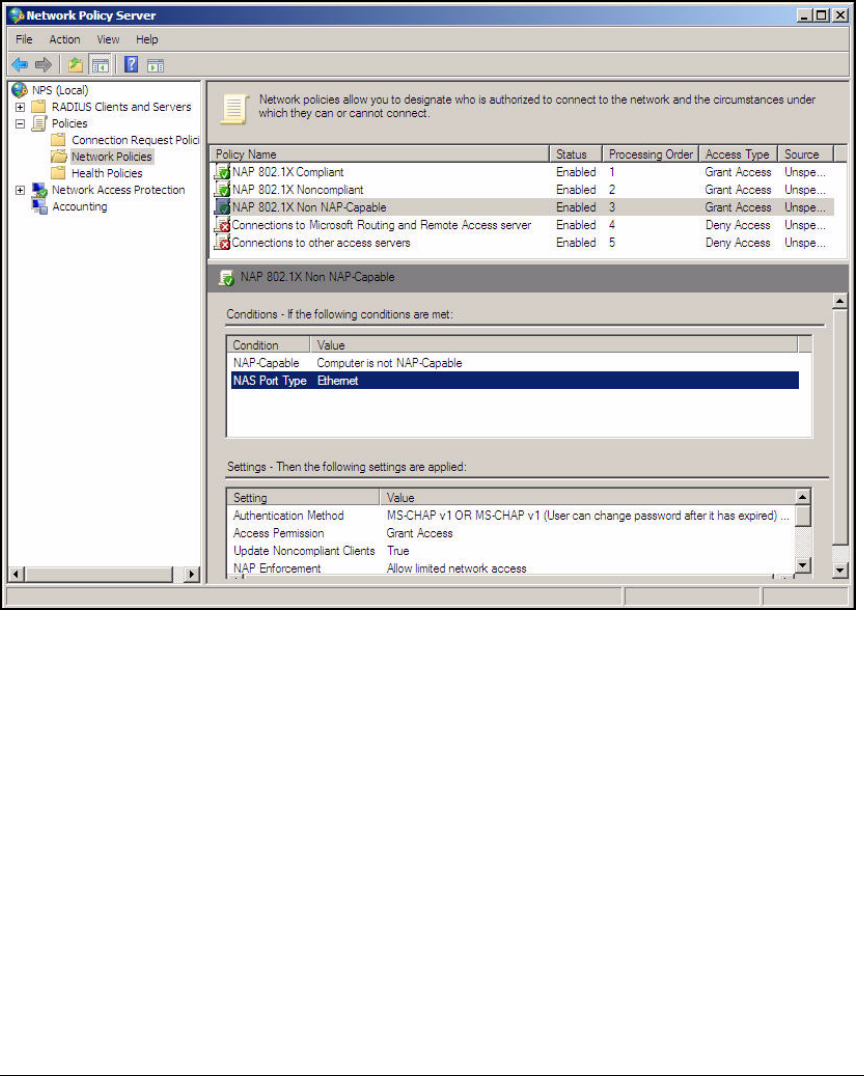Click the forward arrow toolbar icon
This screenshot has width=864, height=1076.
coord(43,65)
